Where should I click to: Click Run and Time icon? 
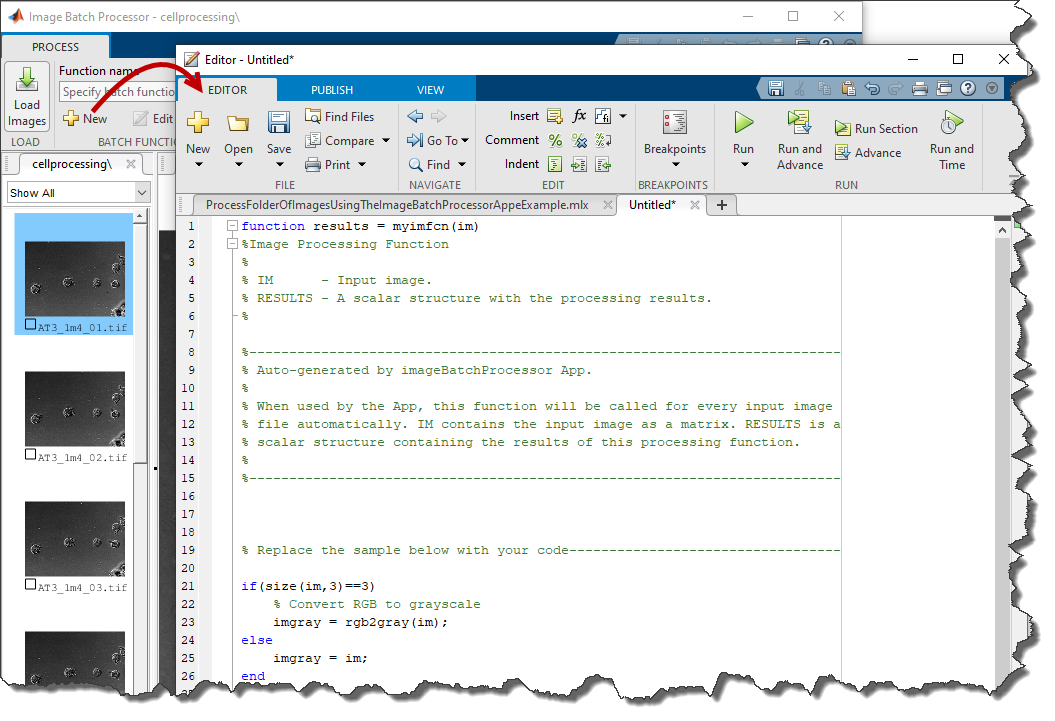(952, 122)
